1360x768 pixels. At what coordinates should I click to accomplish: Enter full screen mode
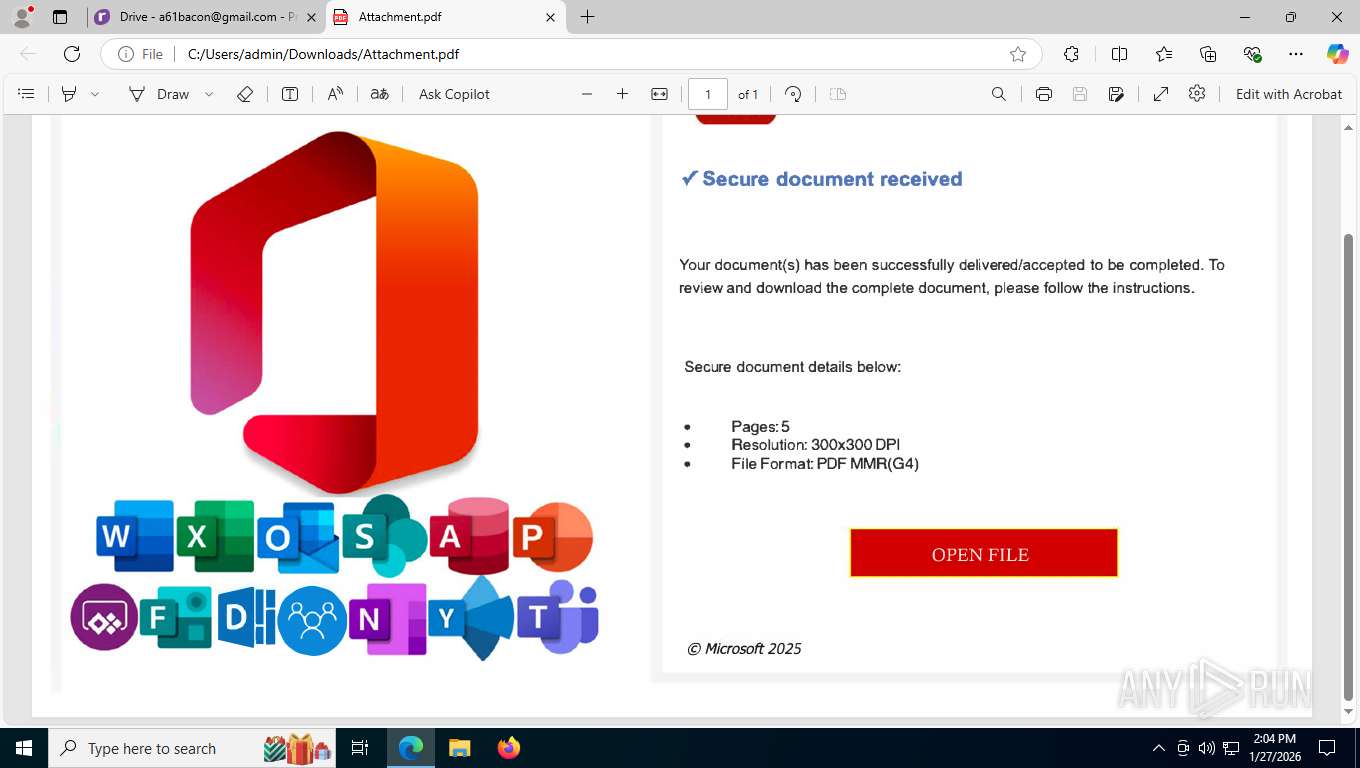(1161, 94)
